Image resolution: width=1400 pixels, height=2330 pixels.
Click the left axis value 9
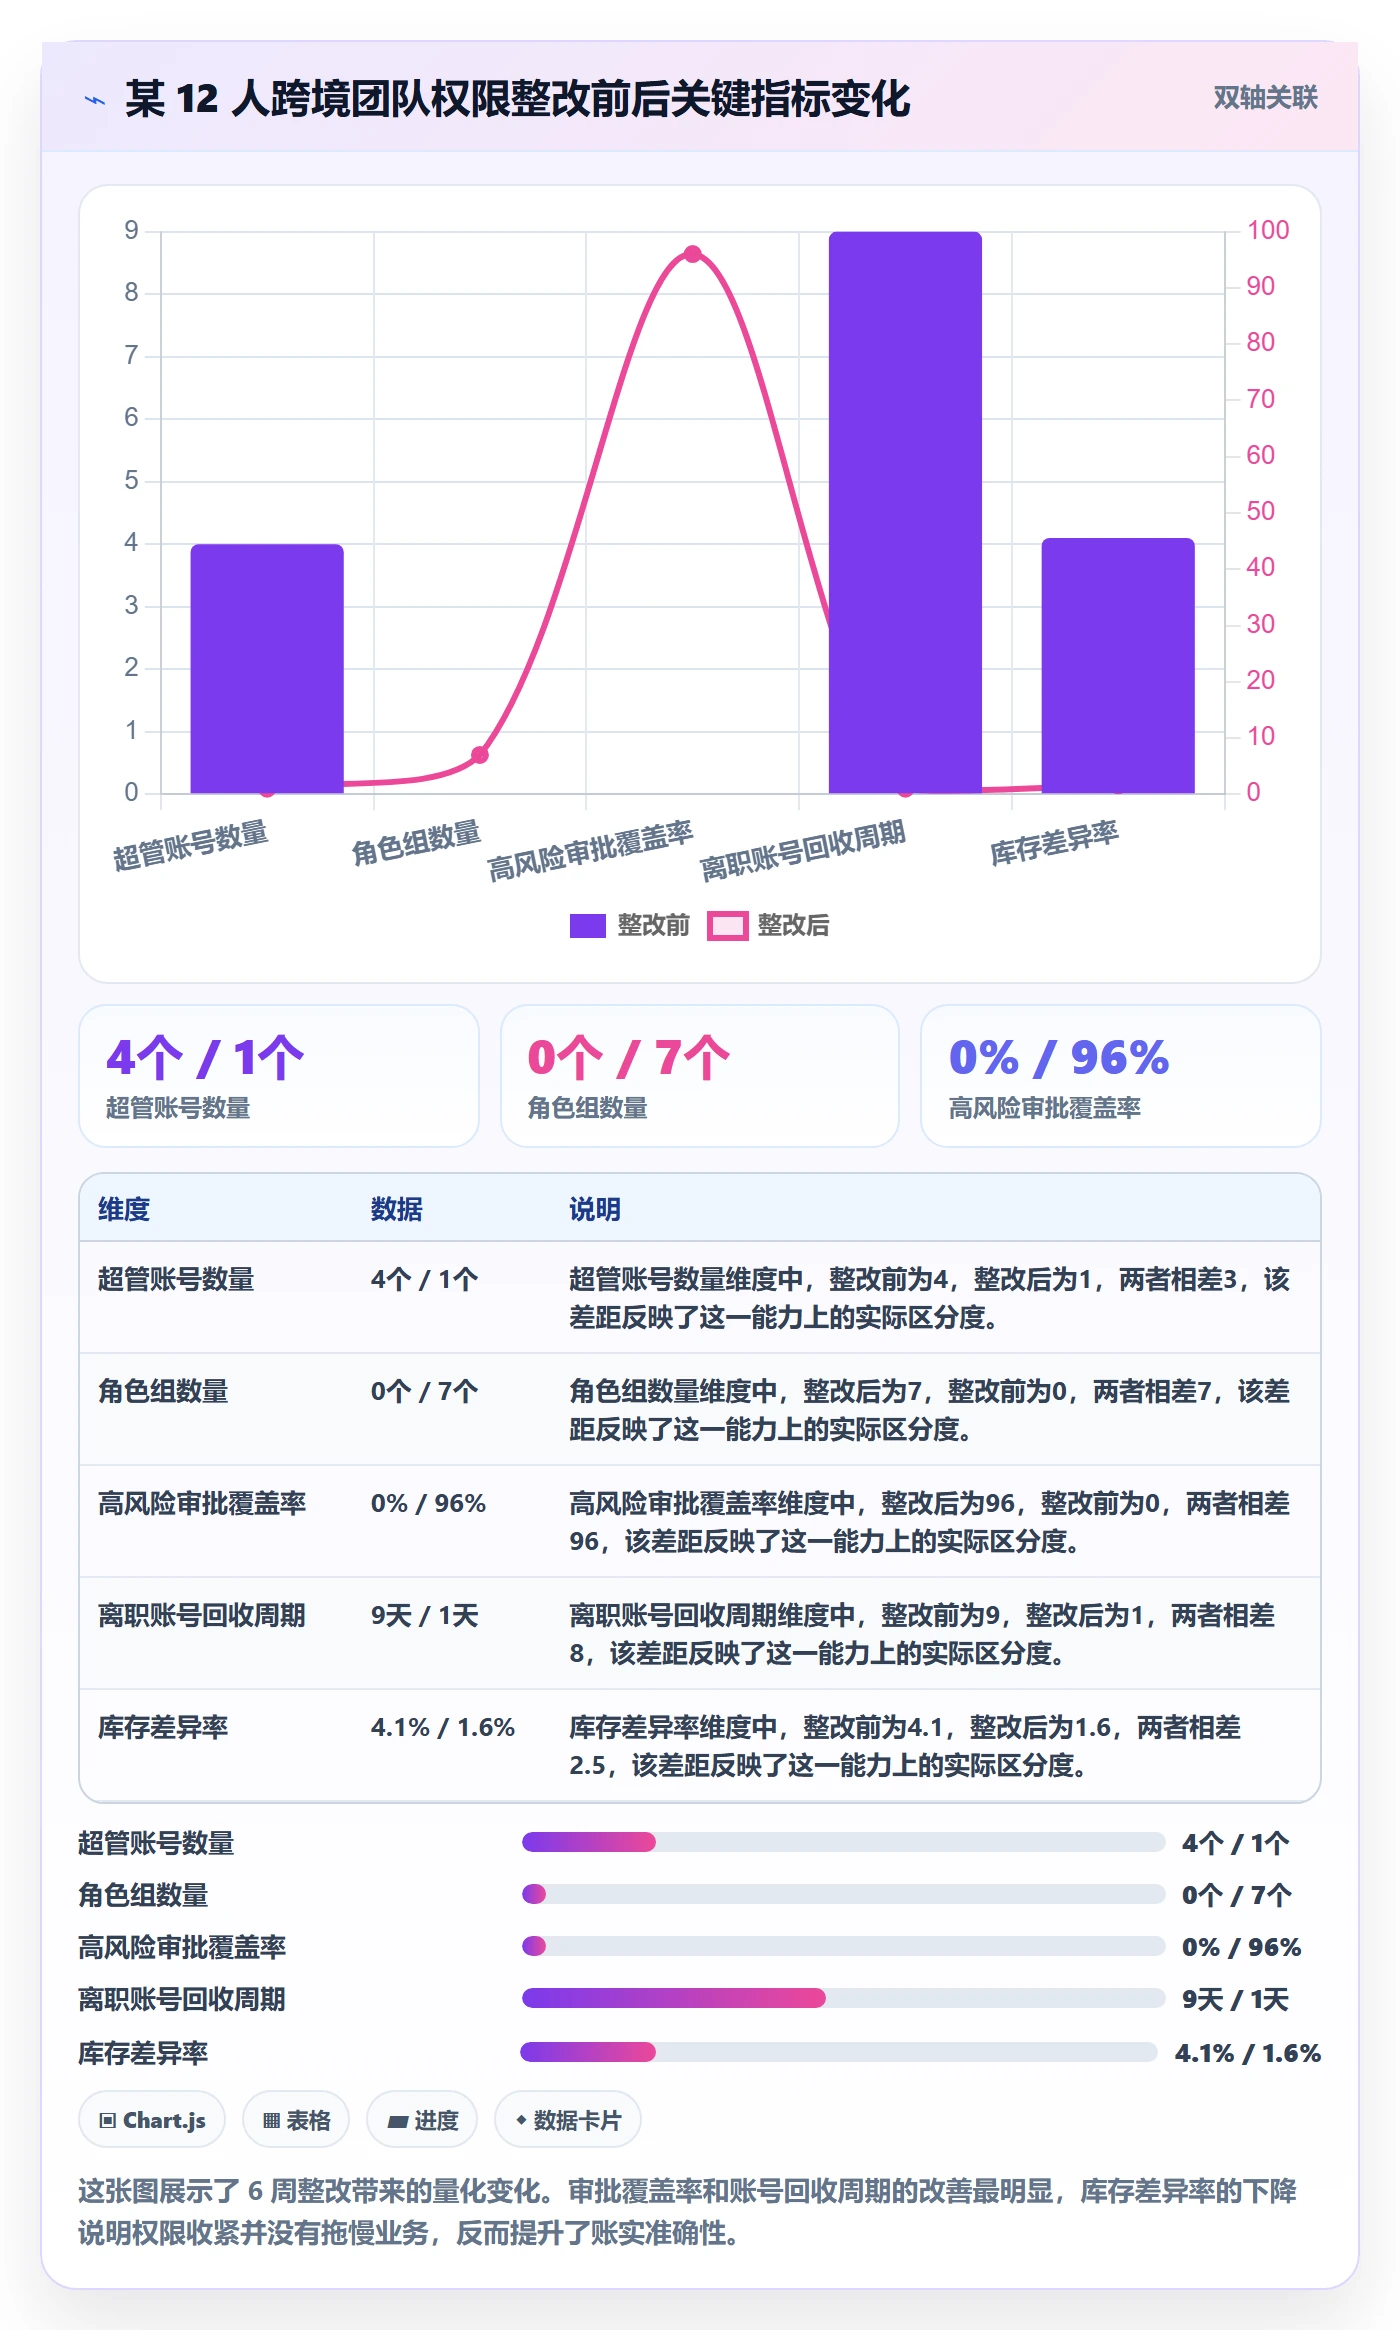[131, 231]
